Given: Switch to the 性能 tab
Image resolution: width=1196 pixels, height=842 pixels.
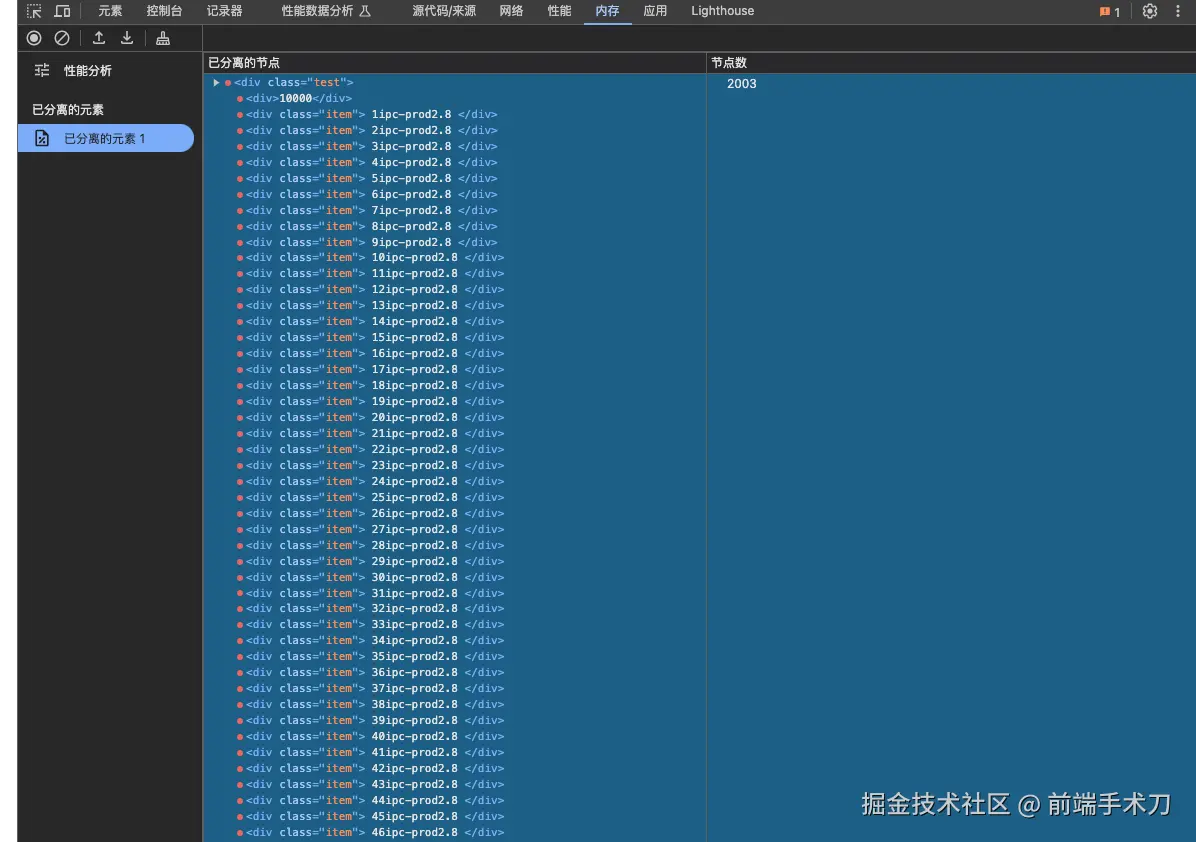Looking at the screenshot, I should 559,11.
